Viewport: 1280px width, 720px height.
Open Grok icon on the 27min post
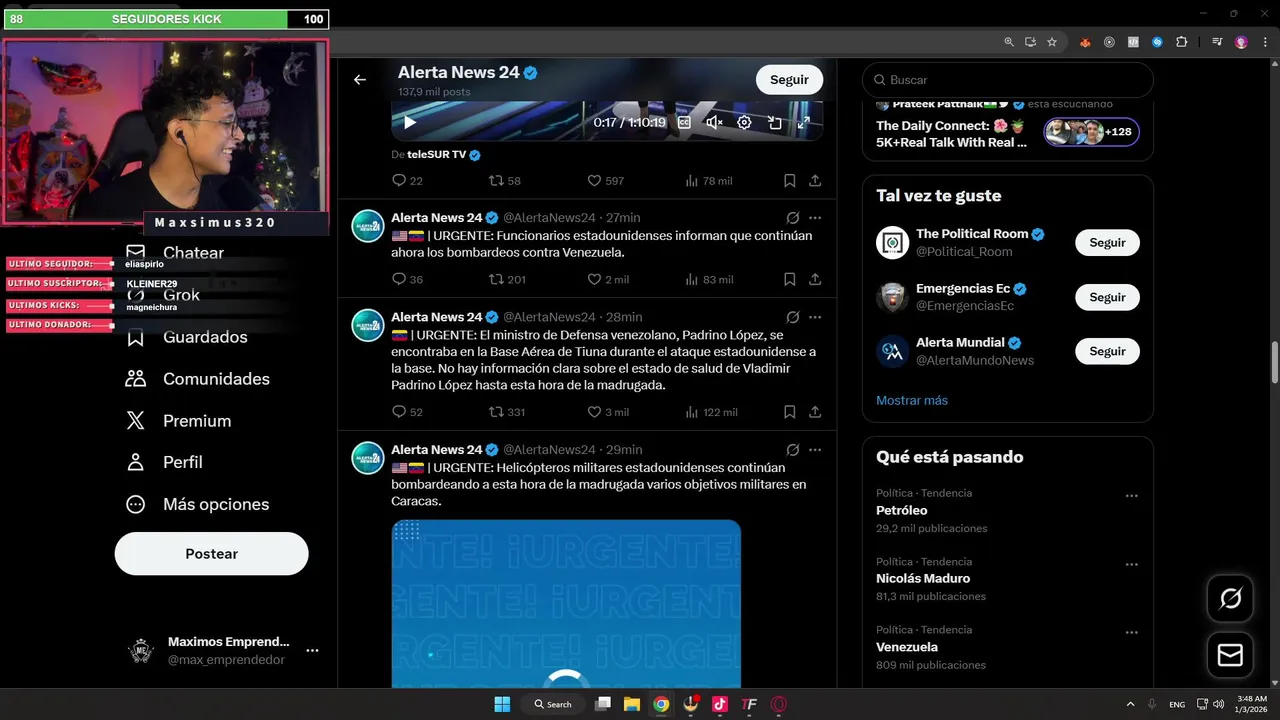(x=792, y=218)
